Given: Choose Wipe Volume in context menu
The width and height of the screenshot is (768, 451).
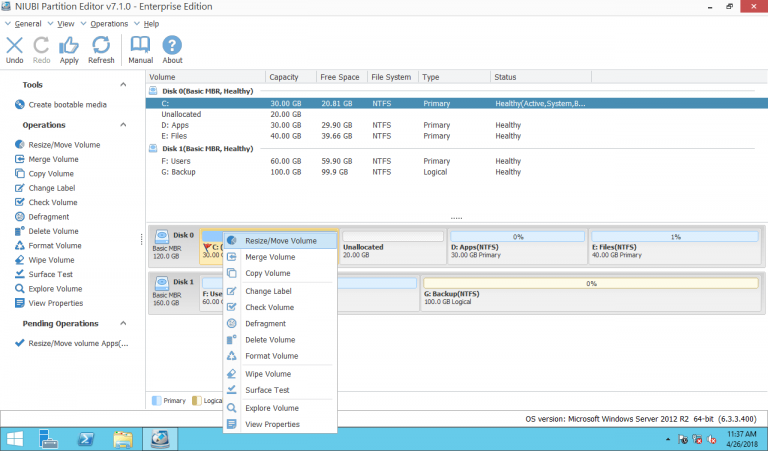Looking at the screenshot, I should (280, 374).
